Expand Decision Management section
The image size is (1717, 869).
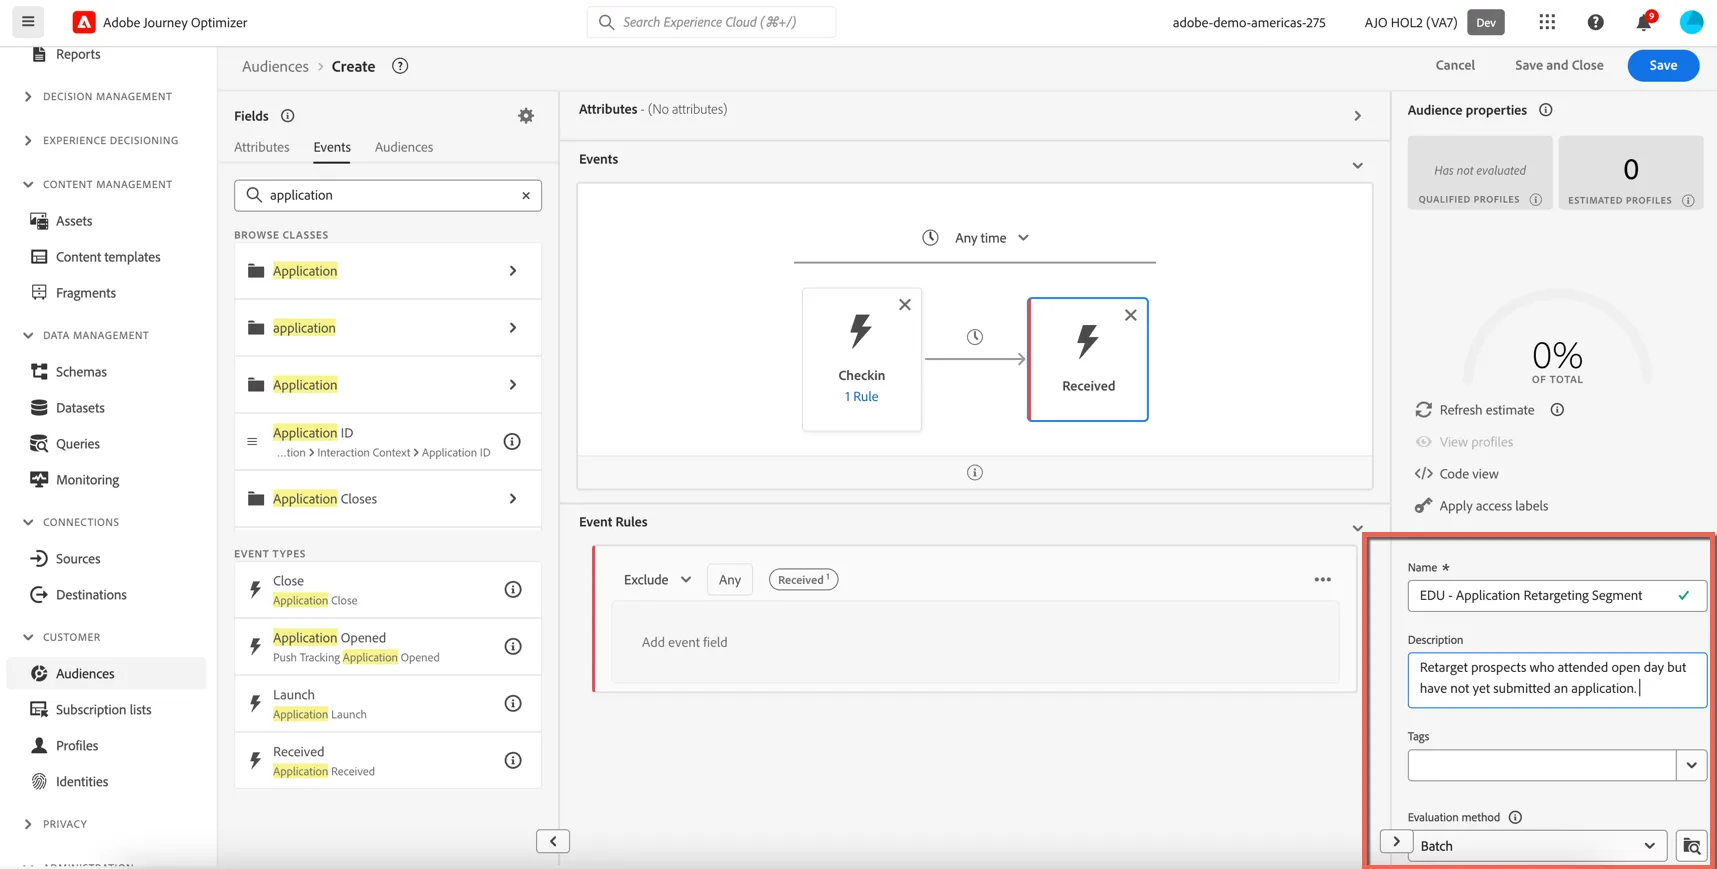(x=28, y=97)
